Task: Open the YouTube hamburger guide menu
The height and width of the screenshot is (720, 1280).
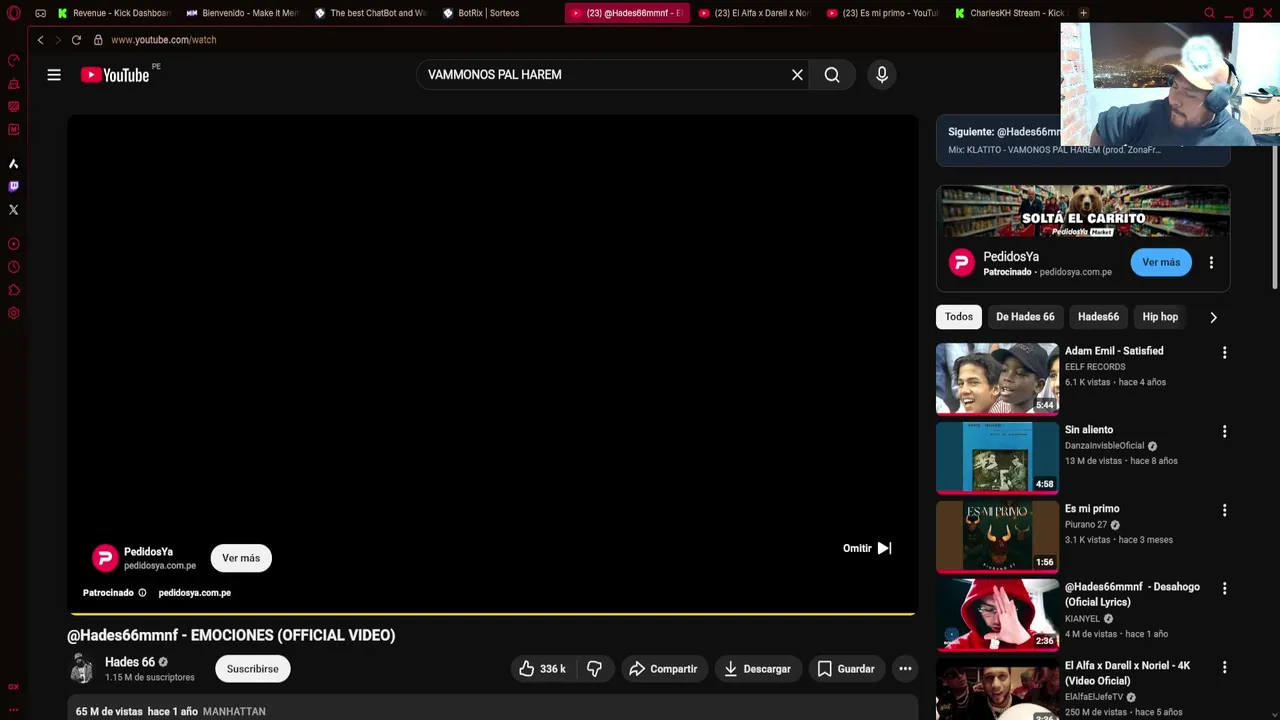Action: pyautogui.click(x=54, y=75)
